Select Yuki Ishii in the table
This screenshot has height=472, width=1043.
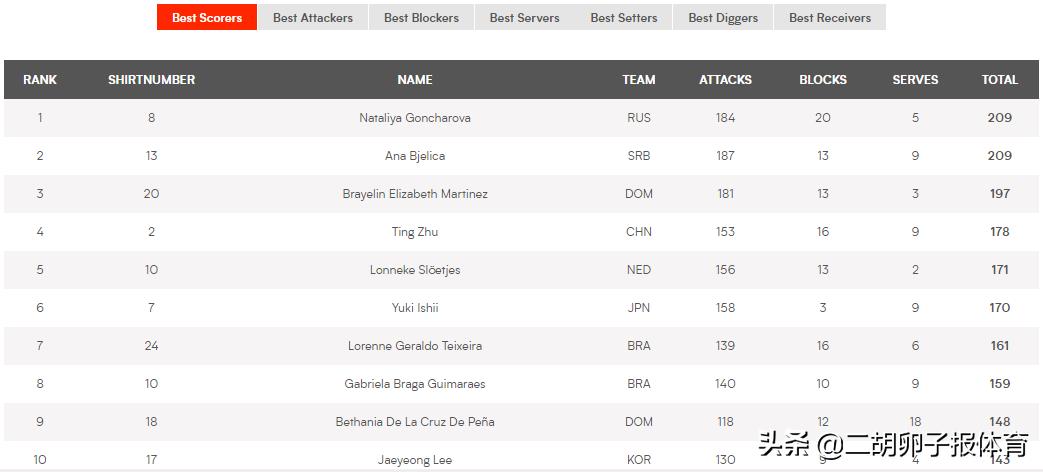click(415, 307)
